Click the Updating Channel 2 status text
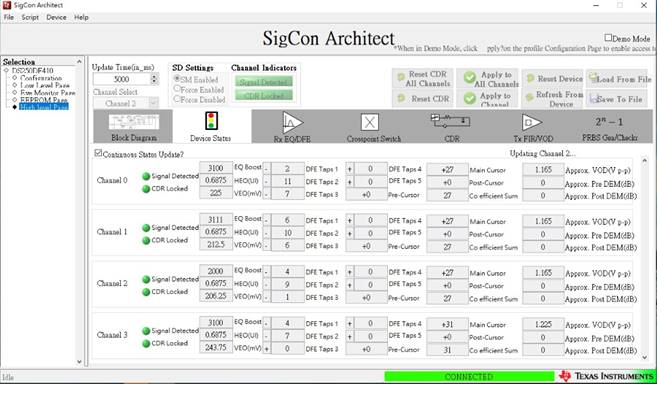This screenshot has height=394, width=668. pos(542,153)
